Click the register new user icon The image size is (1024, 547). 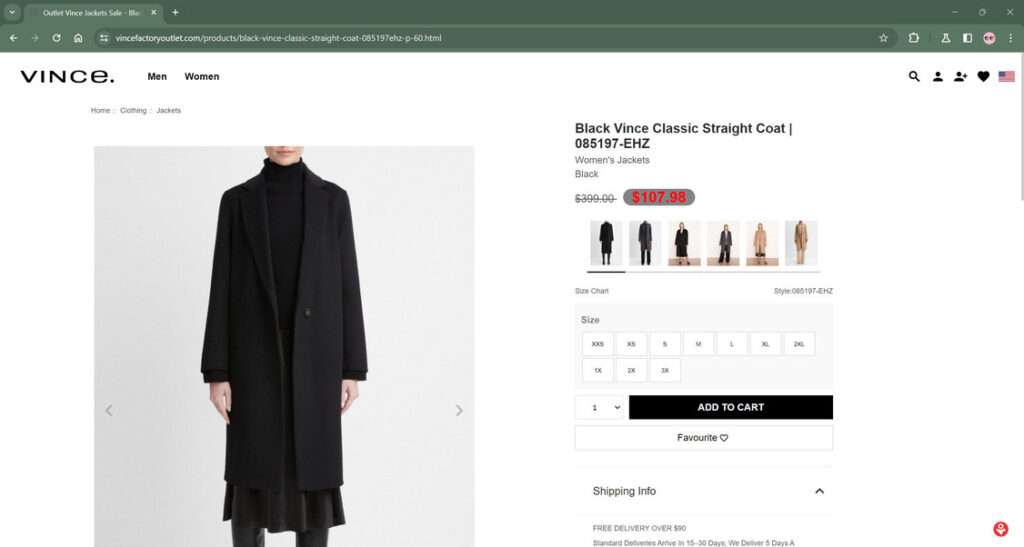(x=960, y=76)
